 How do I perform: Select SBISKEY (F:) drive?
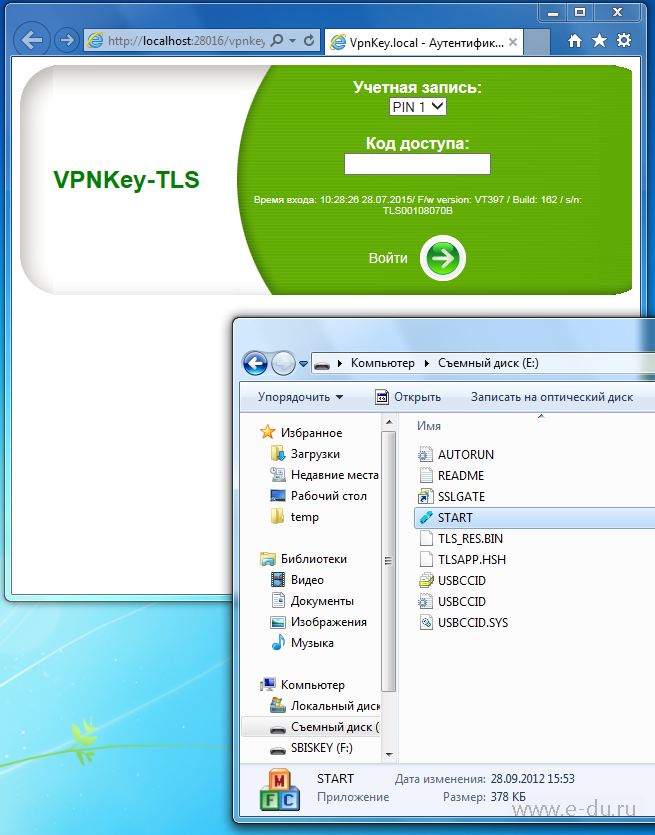[x=322, y=748]
